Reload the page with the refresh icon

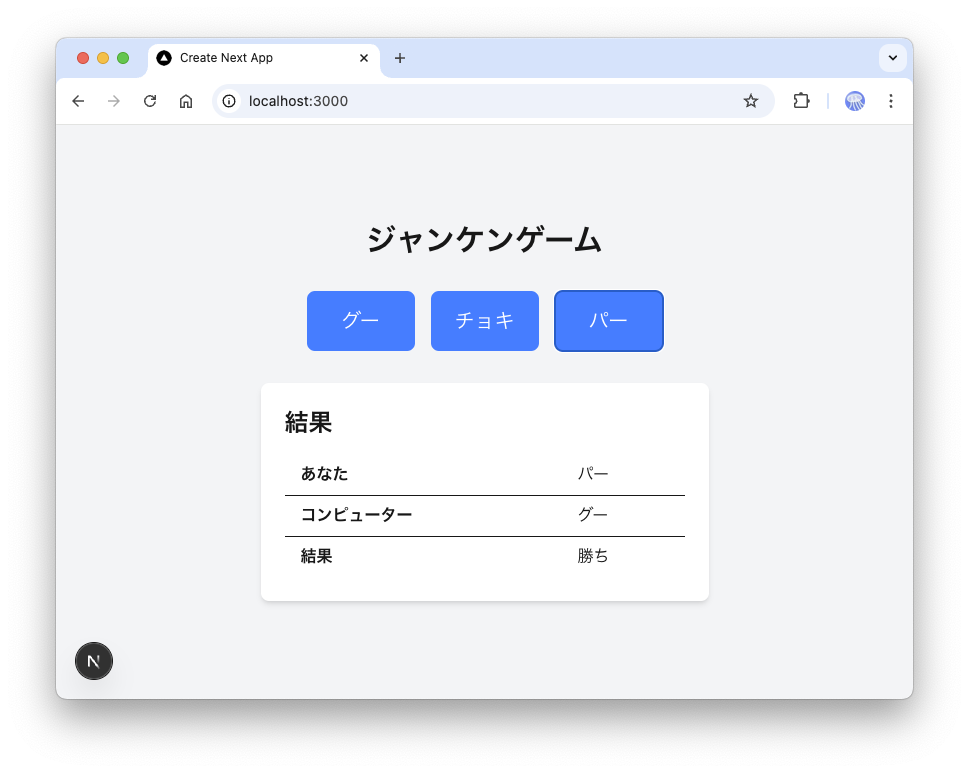(x=150, y=101)
